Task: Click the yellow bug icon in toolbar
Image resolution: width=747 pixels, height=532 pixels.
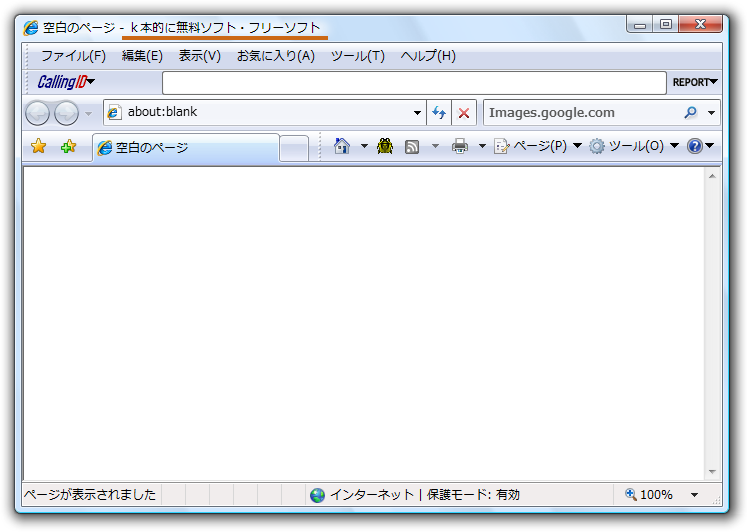Action: pyautogui.click(x=385, y=147)
